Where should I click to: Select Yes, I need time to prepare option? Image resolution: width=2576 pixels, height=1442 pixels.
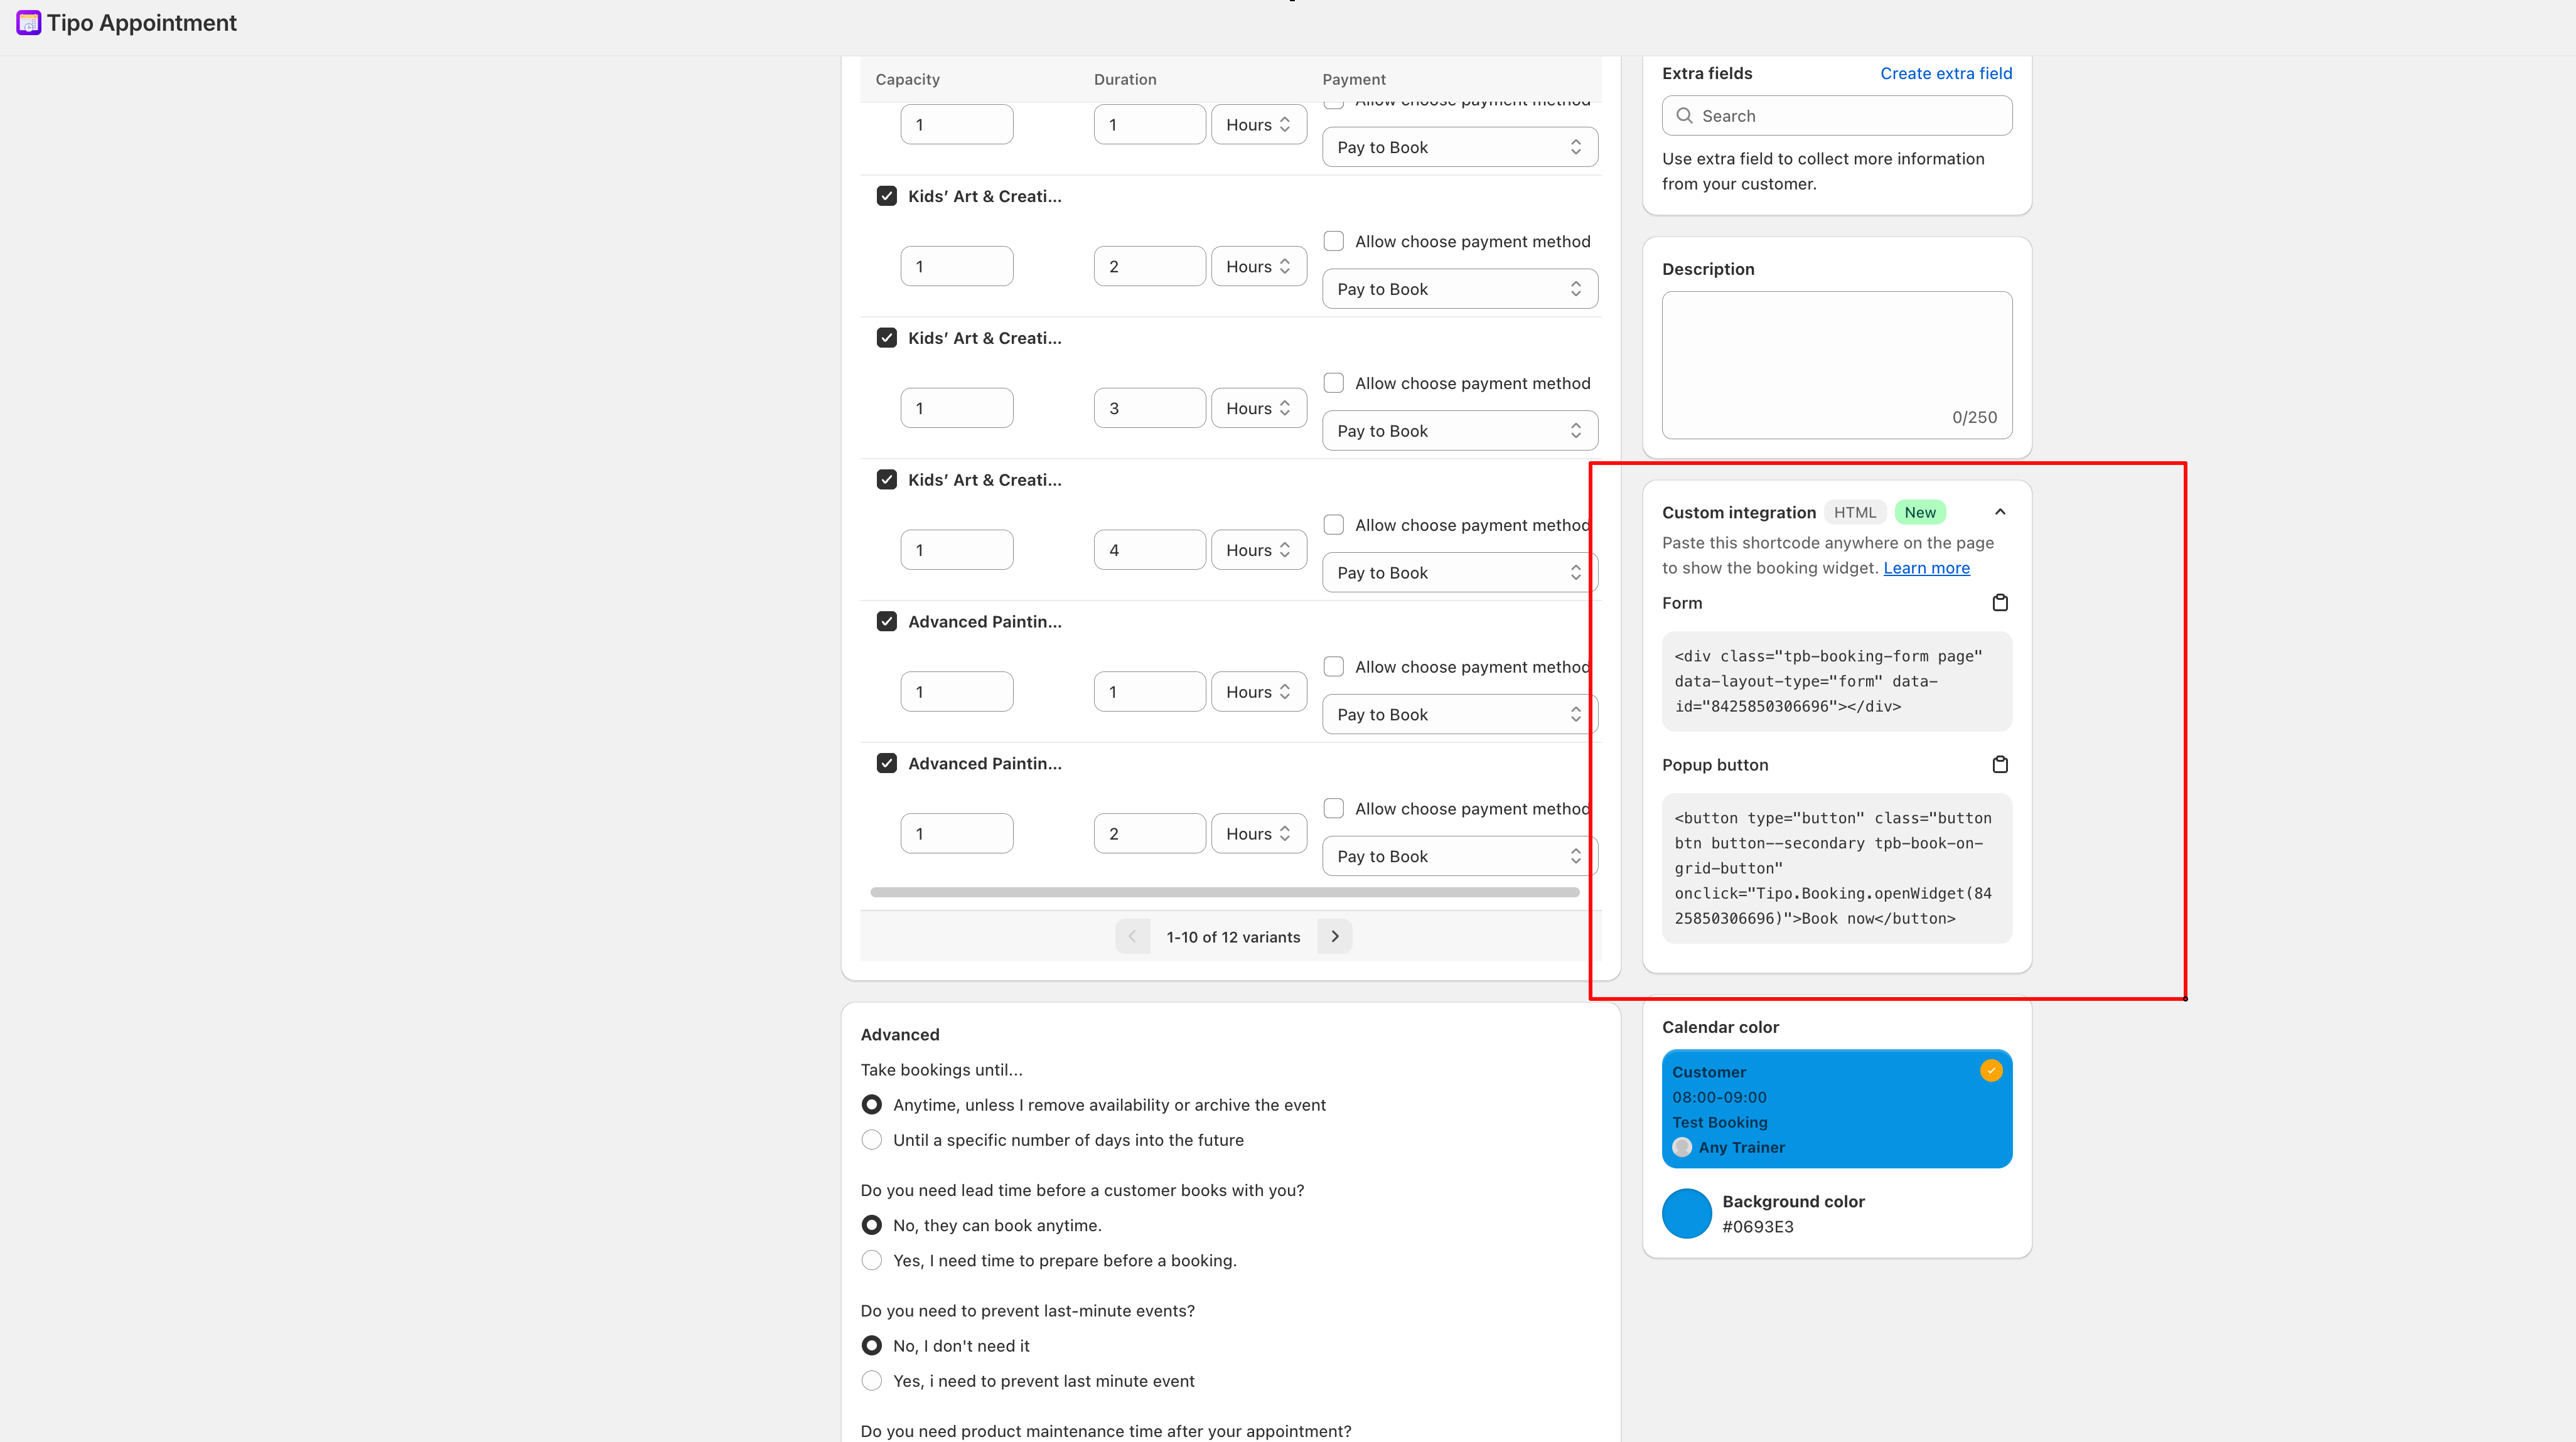click(872, 1260)
